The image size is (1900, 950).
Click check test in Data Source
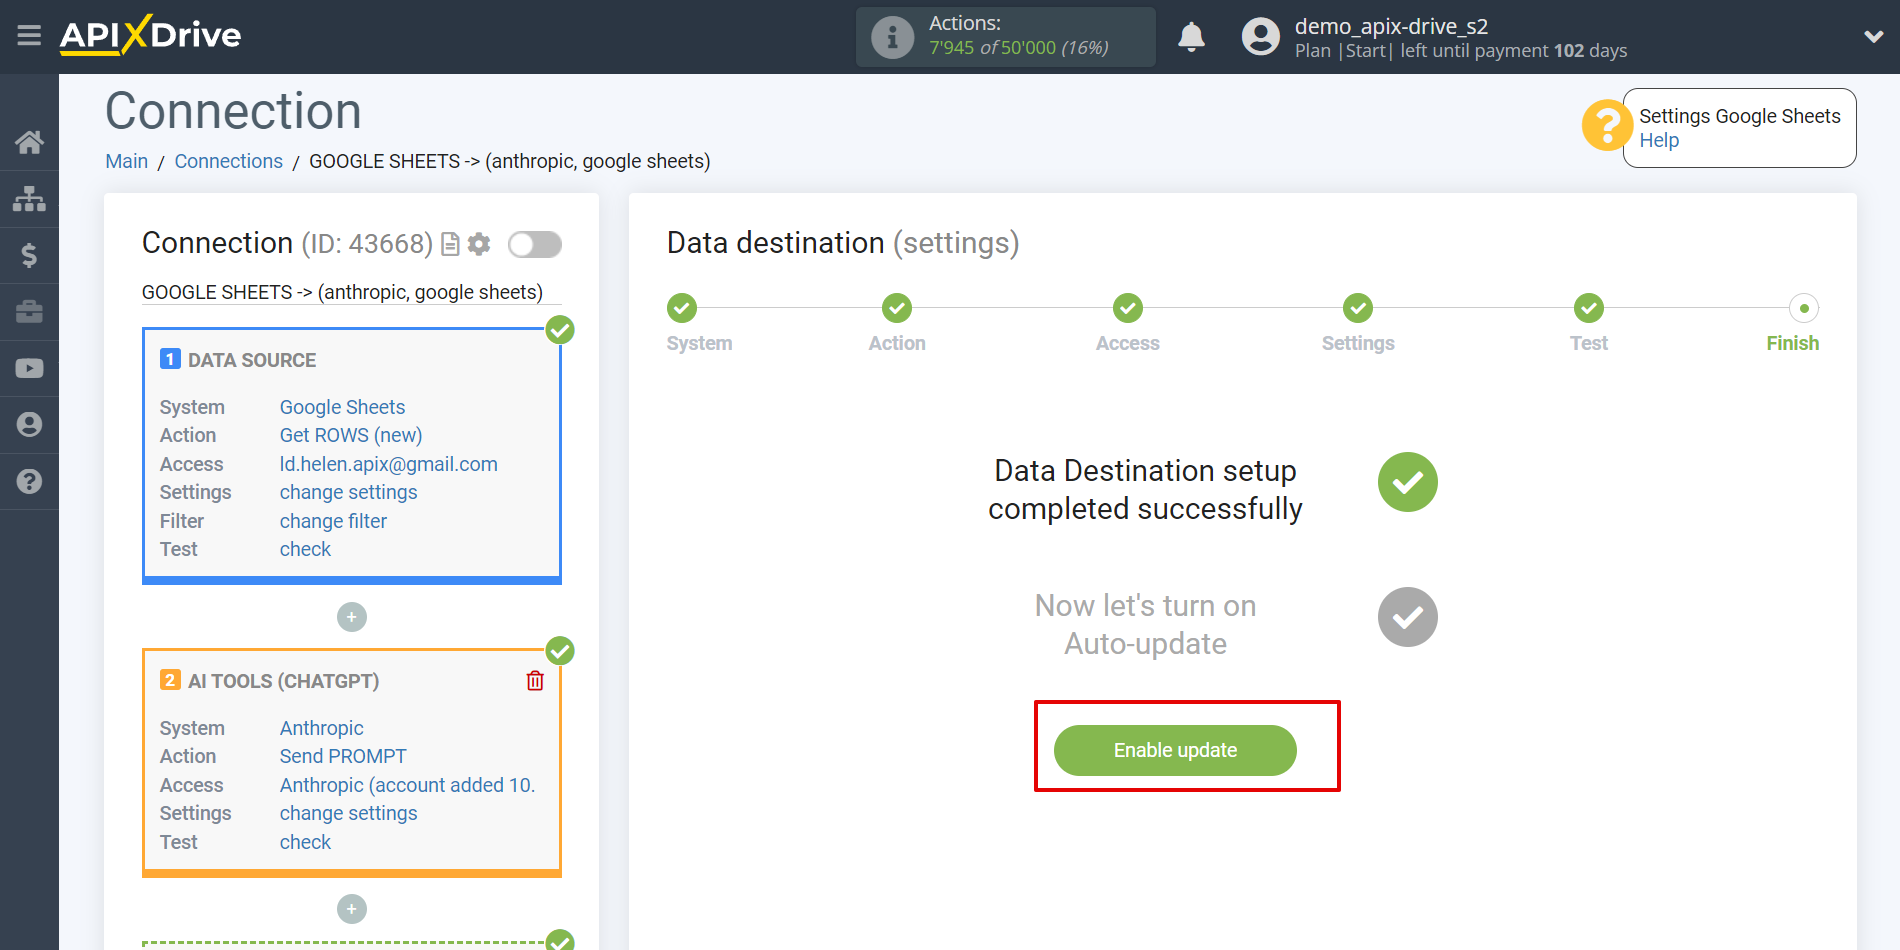point(305,549)
